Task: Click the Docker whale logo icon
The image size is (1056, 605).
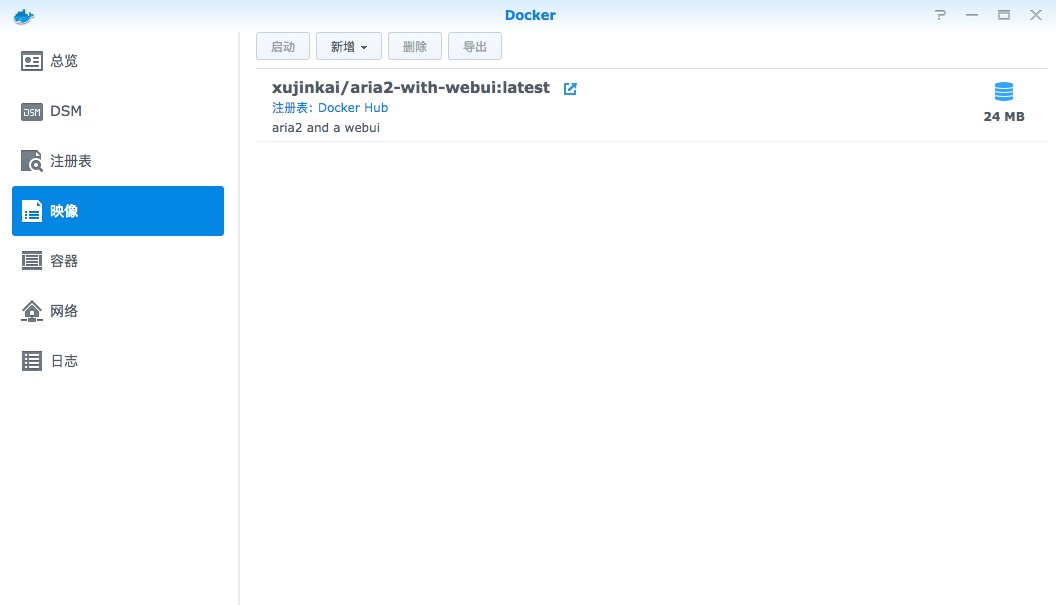Action: (23, 16)
